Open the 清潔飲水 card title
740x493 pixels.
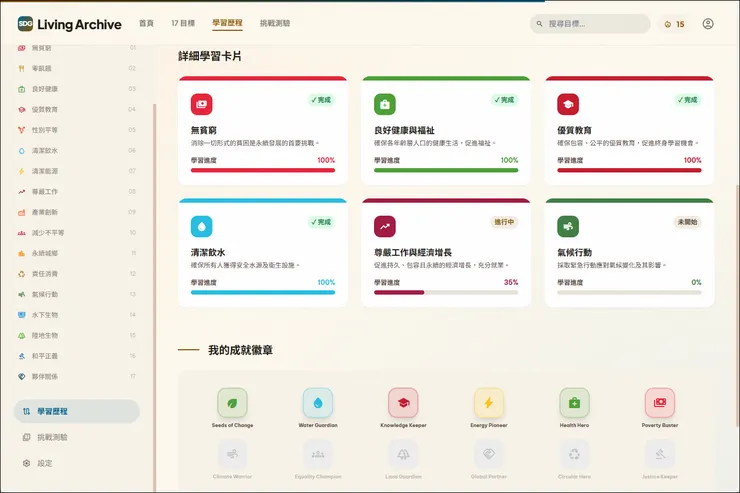tap(208, 252)
